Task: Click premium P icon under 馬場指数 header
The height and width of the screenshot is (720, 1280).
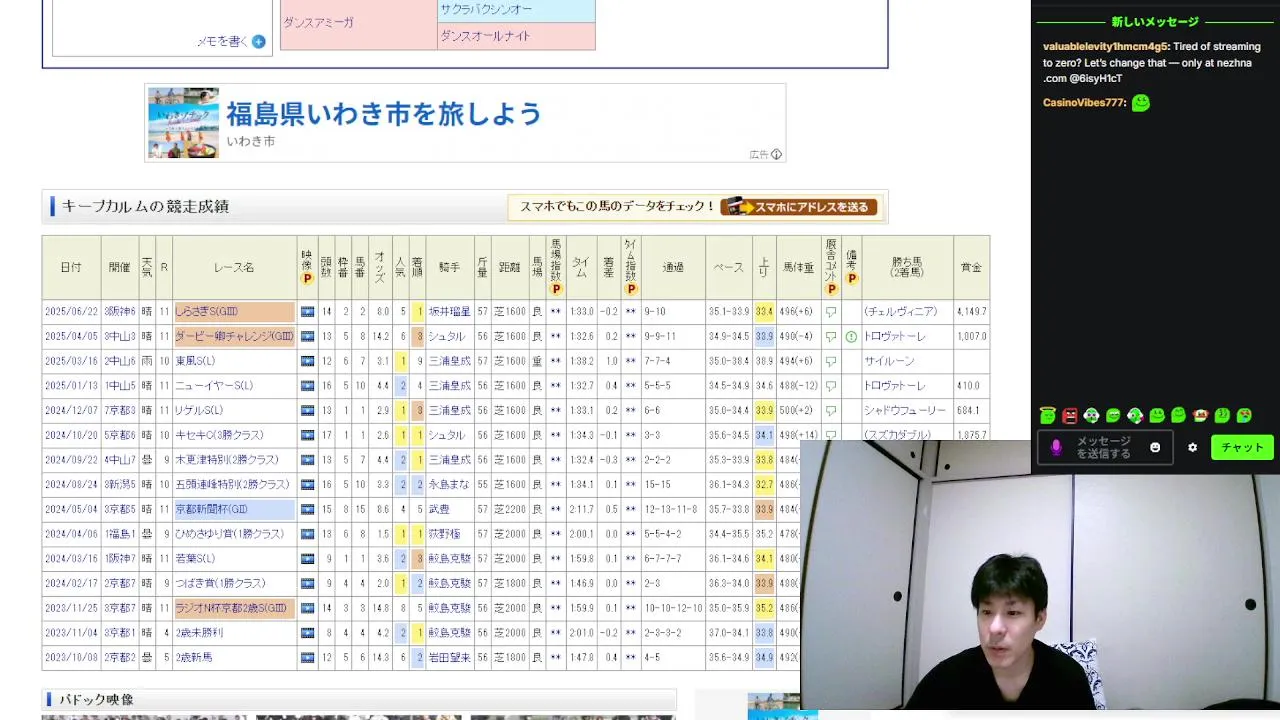Action: click(x=556, y=289)
